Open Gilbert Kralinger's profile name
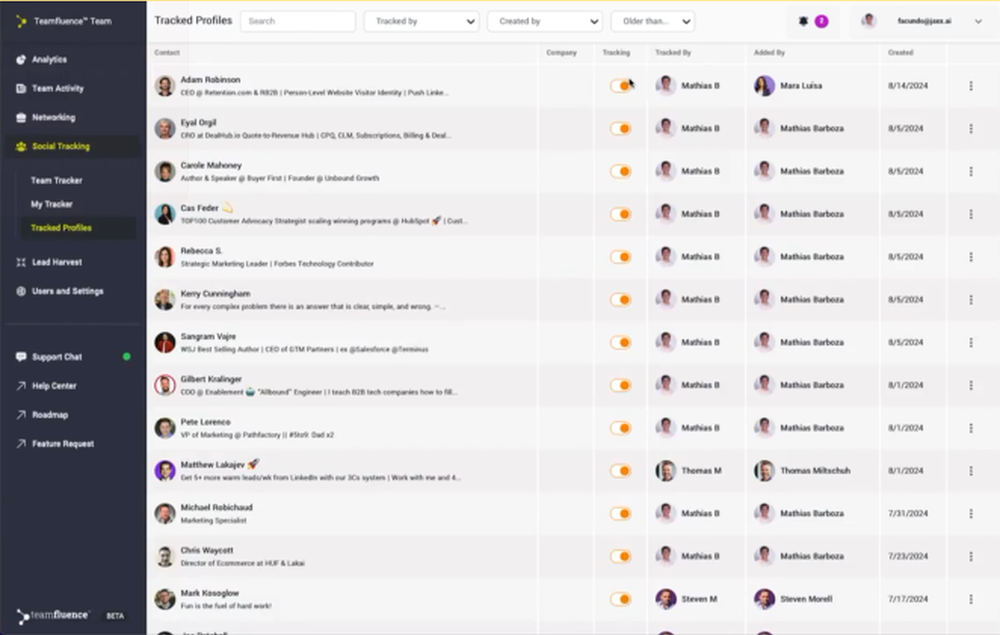Screen dimensions: 1000x635 tap(211, 379)
